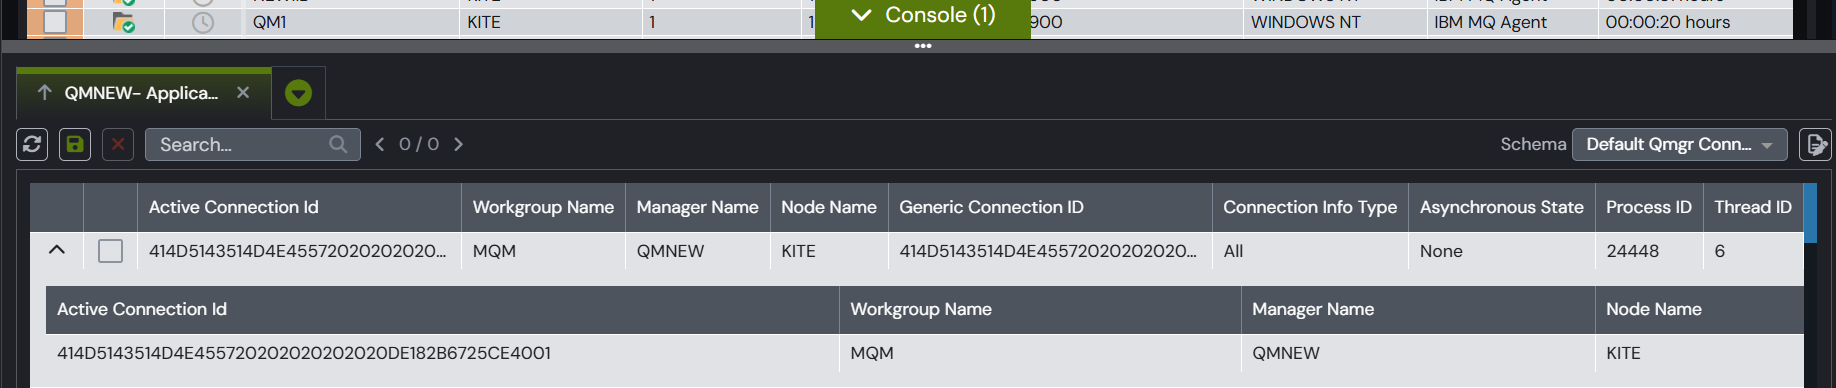Click the folder status icon in QM1 row
Viewport: 1836px width, 388px height.
click(x=124, y=22)
